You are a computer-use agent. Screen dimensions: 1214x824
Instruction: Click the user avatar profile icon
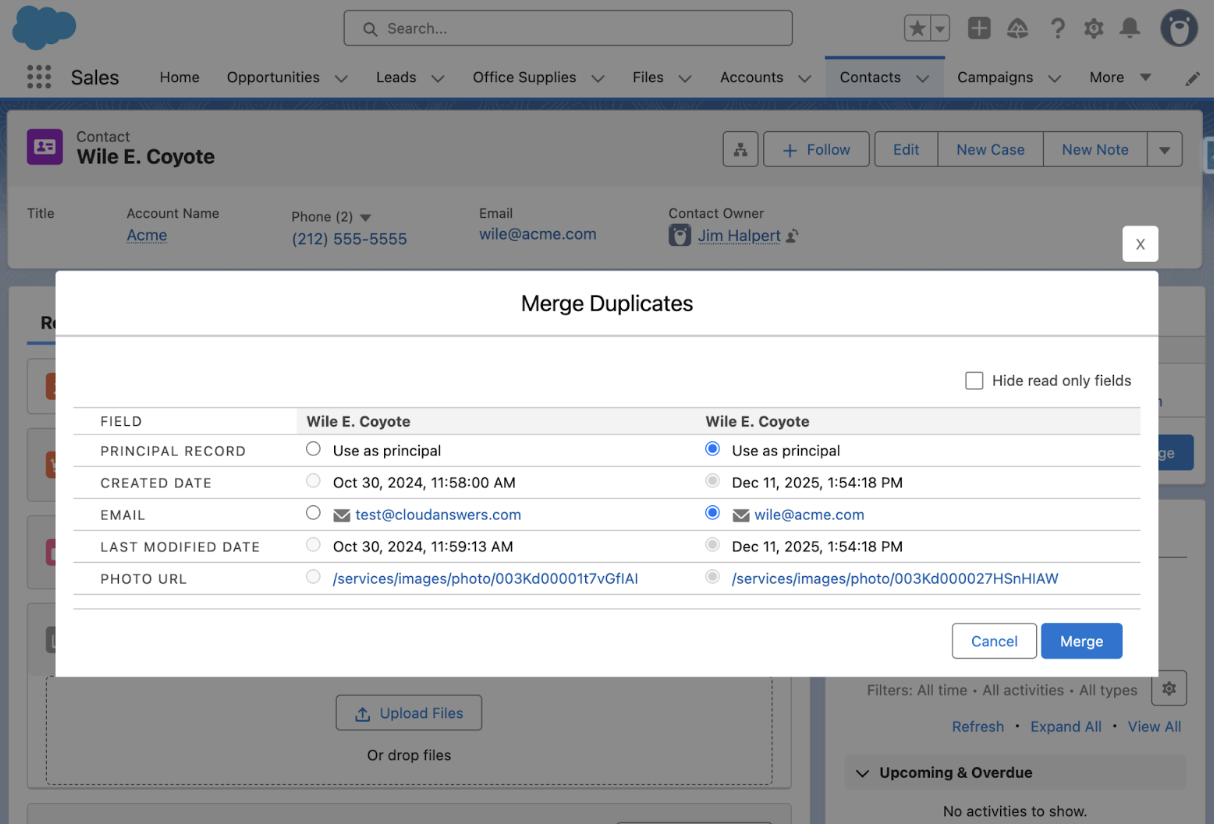pyautogui.click(x=1178, y=29)
